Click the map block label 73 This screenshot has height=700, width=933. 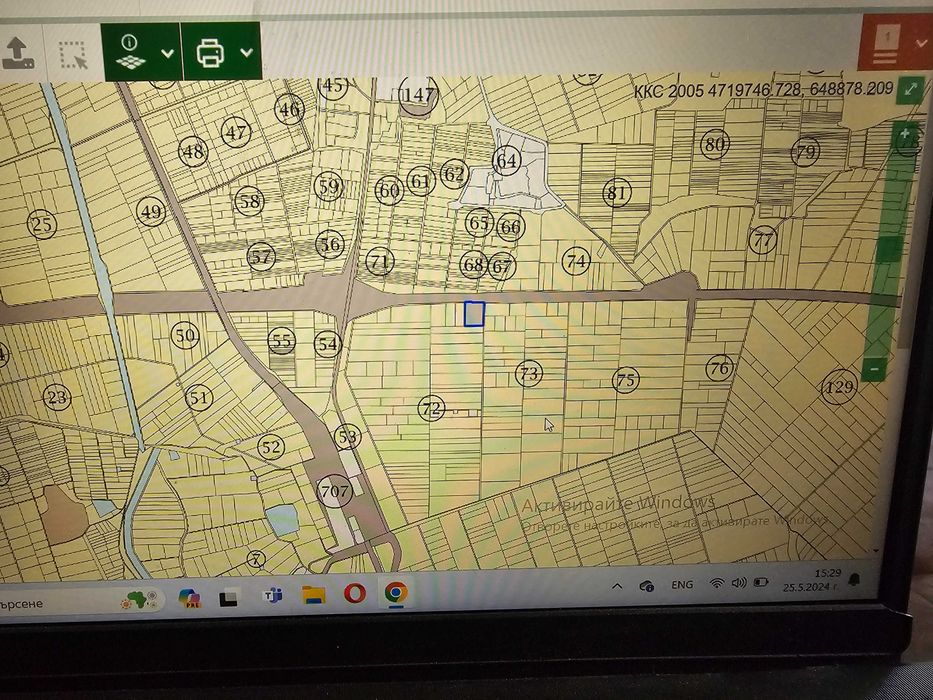pos(528,374)
